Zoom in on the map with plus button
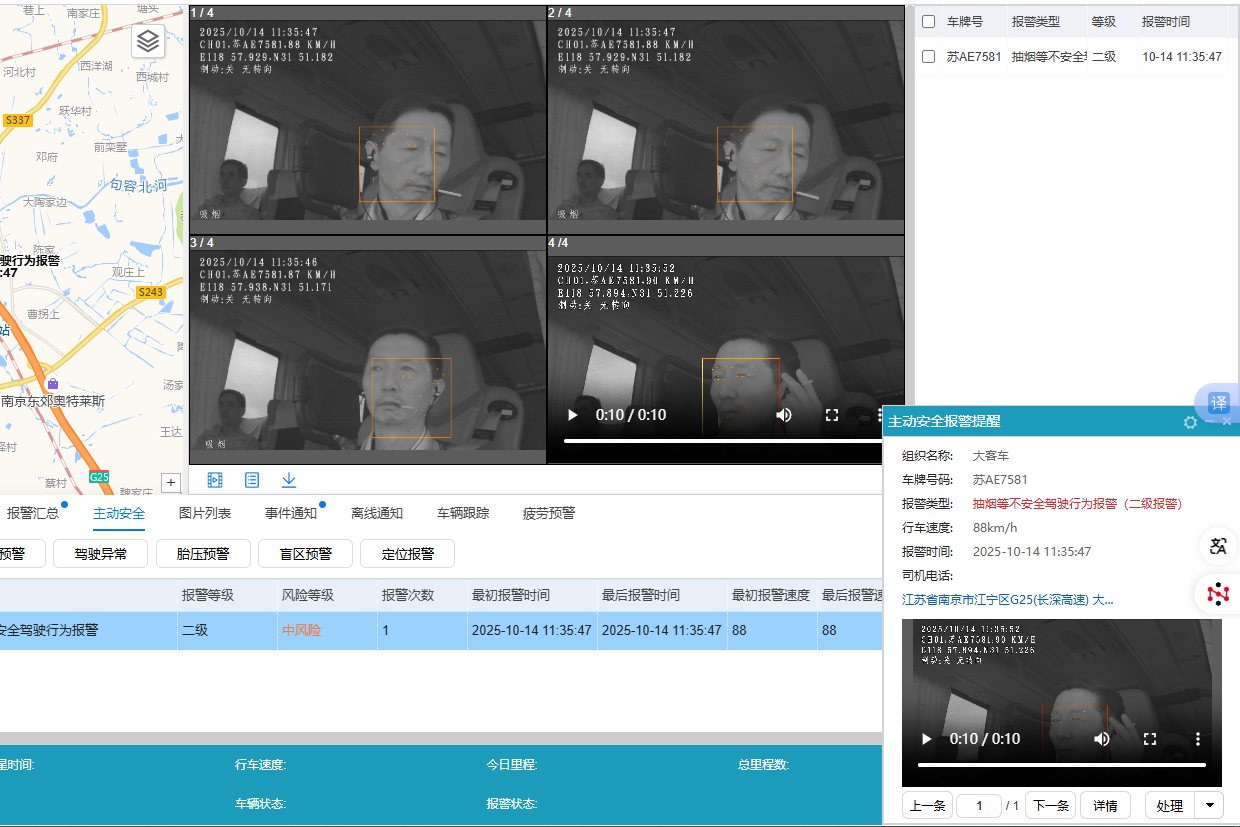The width and height of the screenshot is (1240, 827). (x=170, y=483)
